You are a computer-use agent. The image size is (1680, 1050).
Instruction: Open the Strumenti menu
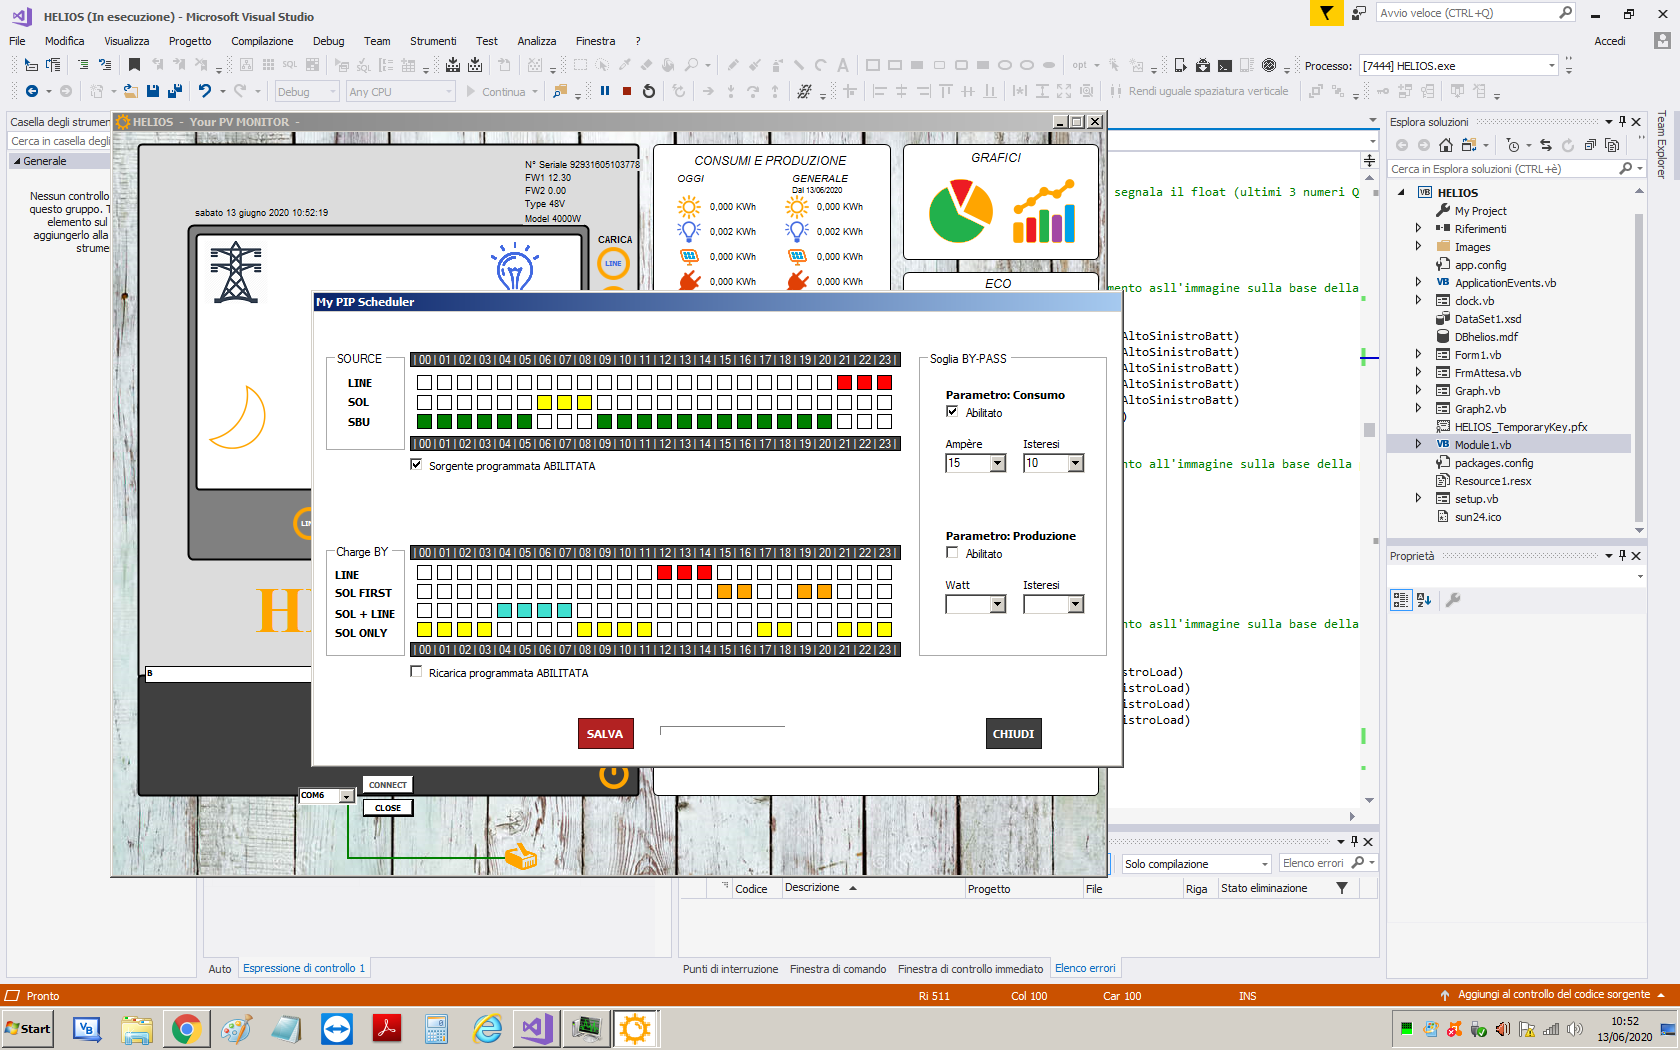coord(433,41)
